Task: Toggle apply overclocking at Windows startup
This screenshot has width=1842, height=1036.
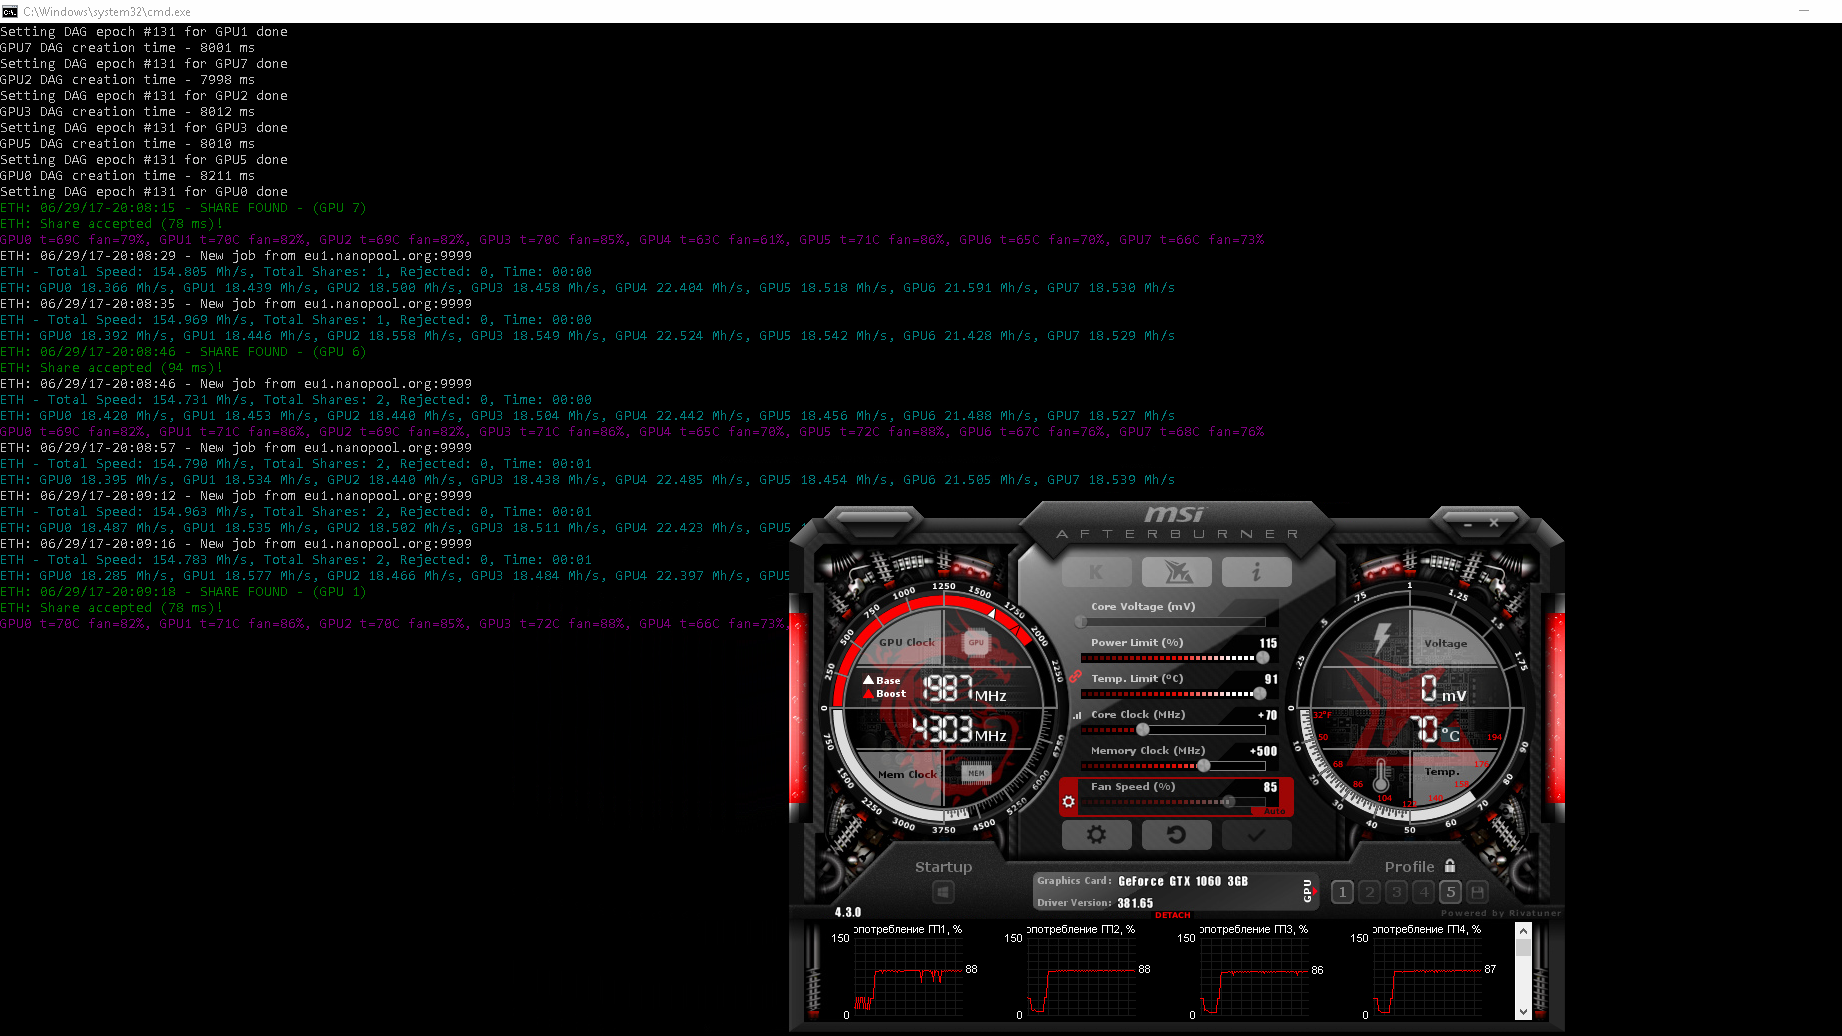Action: pos(943,891)
